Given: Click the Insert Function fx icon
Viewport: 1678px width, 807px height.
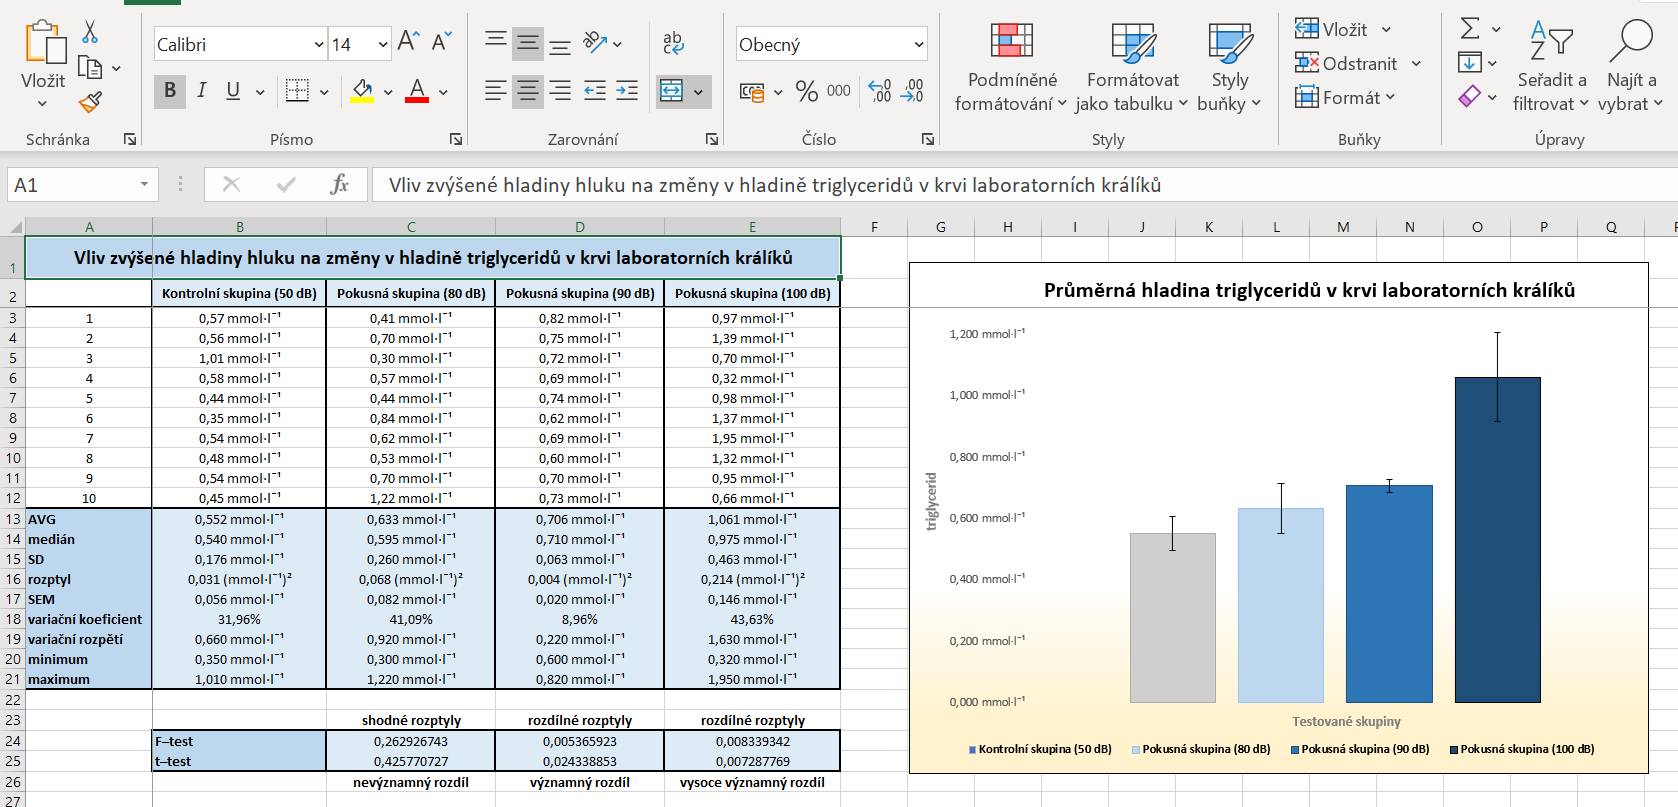Looking at the screenshot, I should pyautogui.click(x=339, y=184).
